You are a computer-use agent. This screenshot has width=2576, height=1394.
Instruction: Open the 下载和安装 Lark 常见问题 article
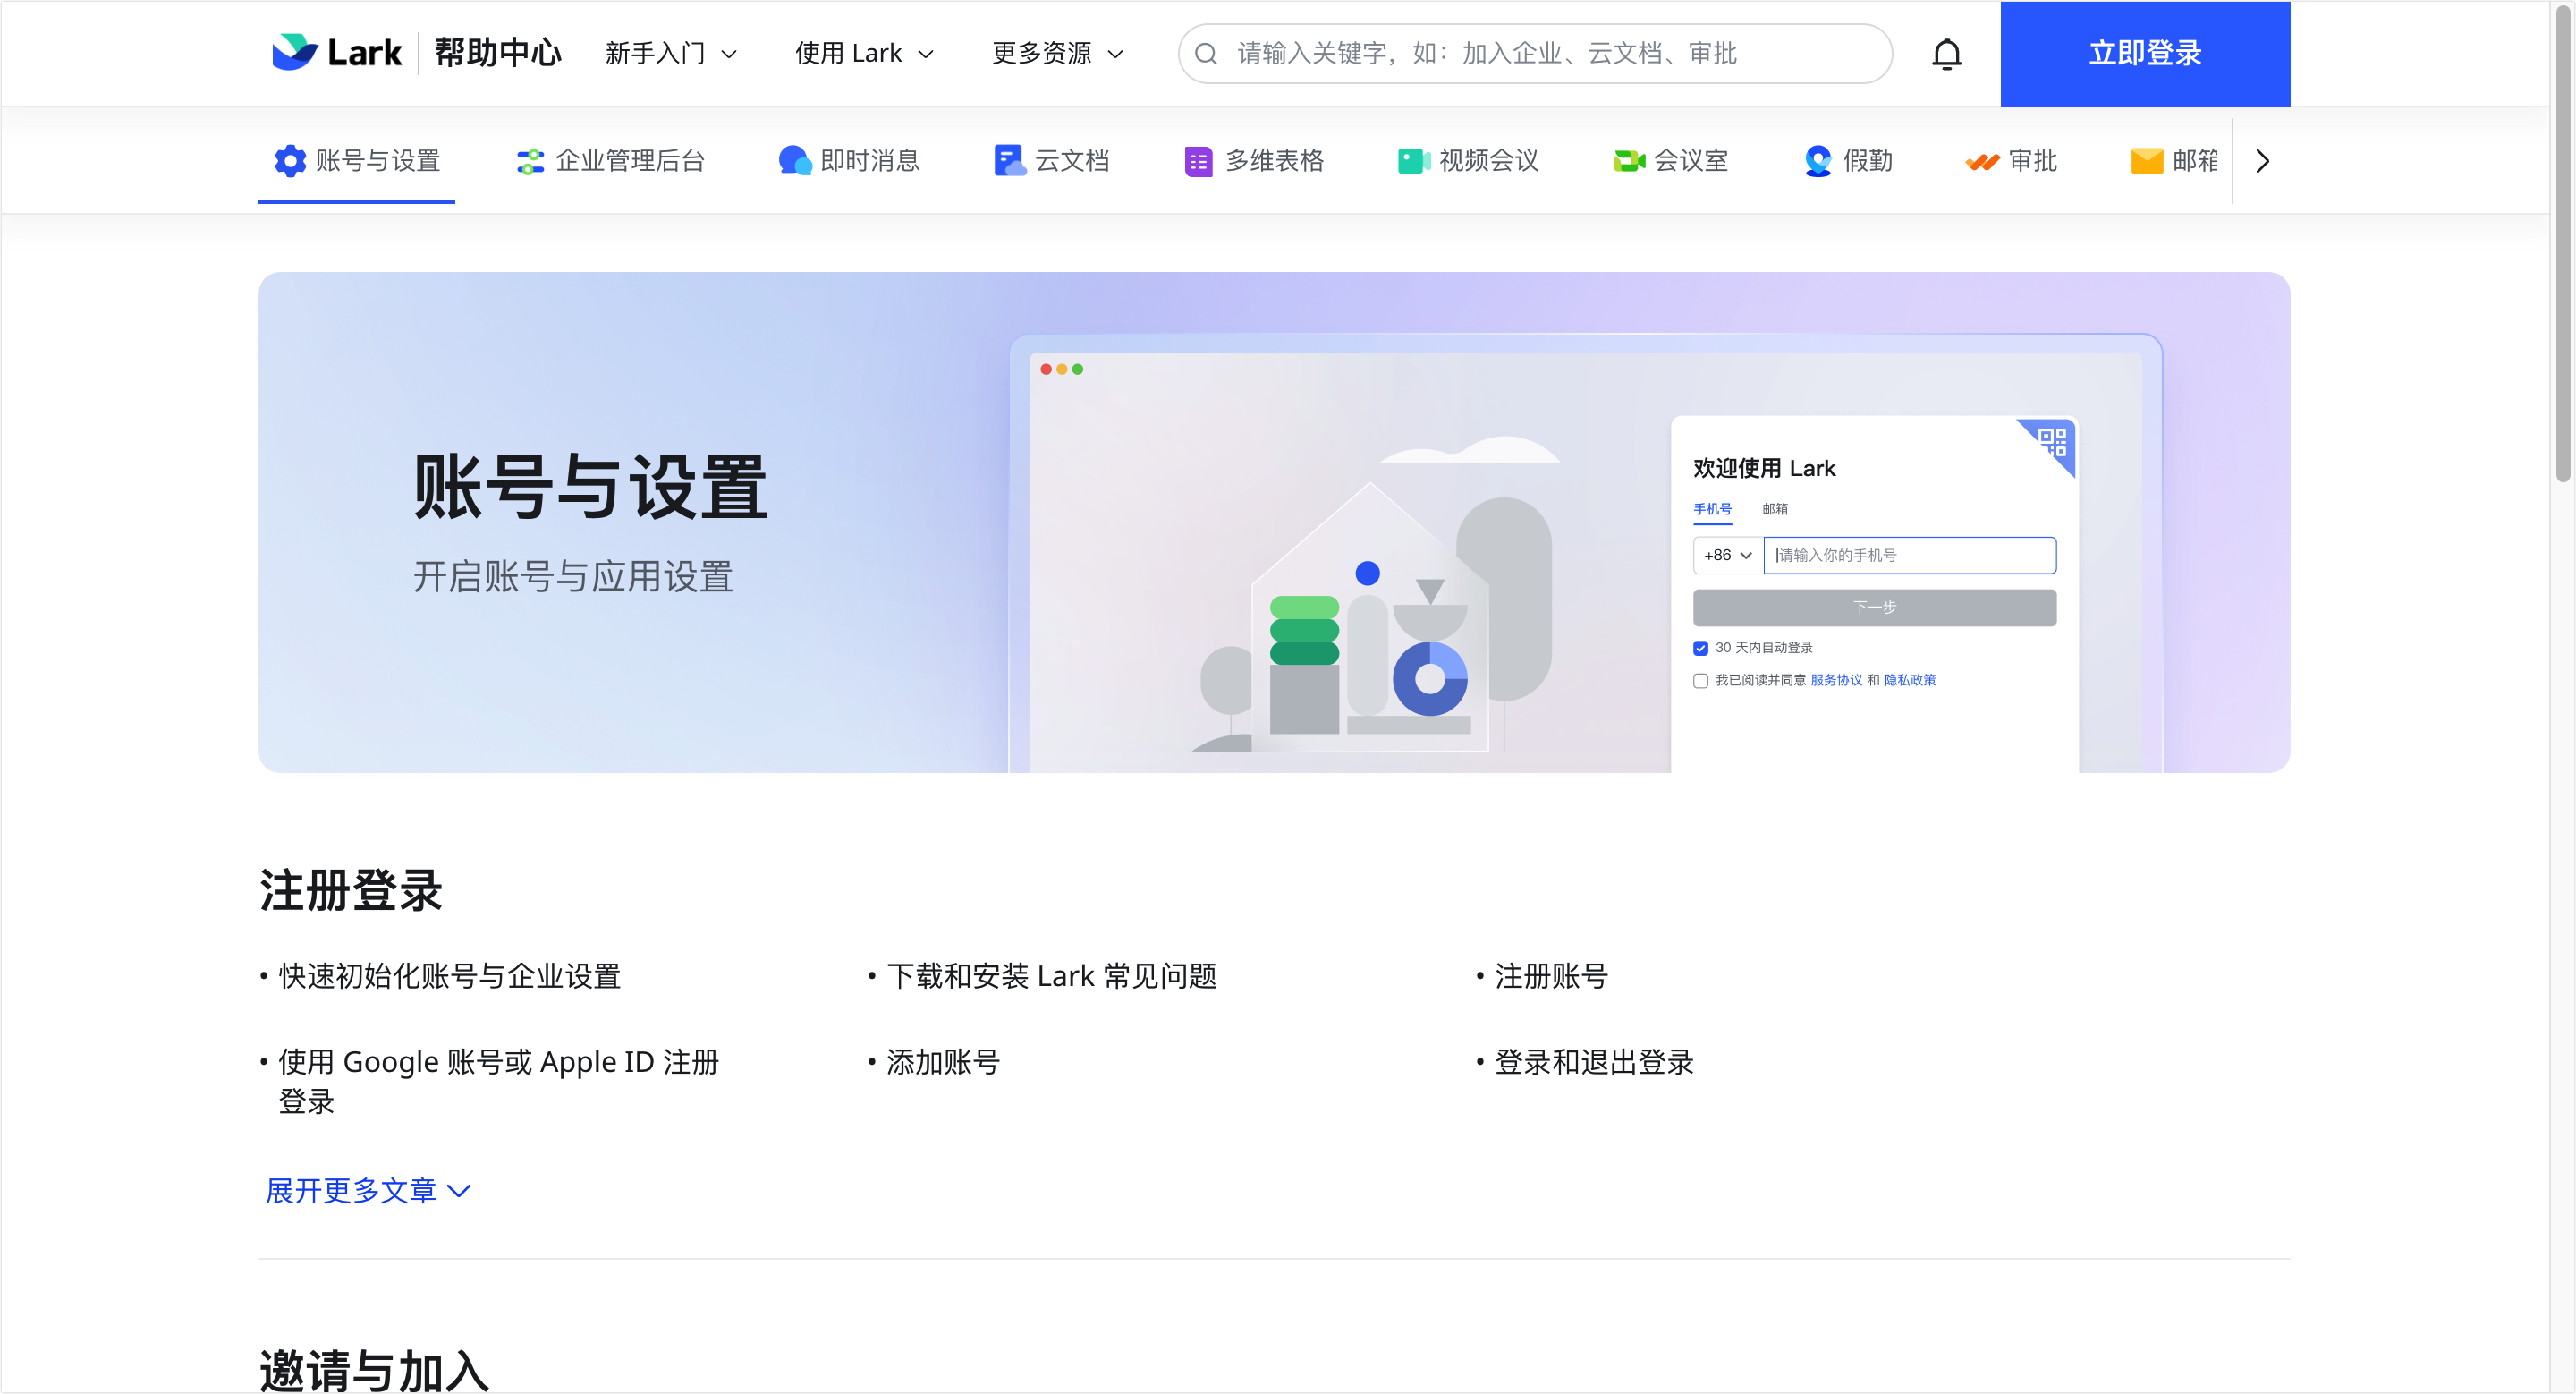[1051, 976]
